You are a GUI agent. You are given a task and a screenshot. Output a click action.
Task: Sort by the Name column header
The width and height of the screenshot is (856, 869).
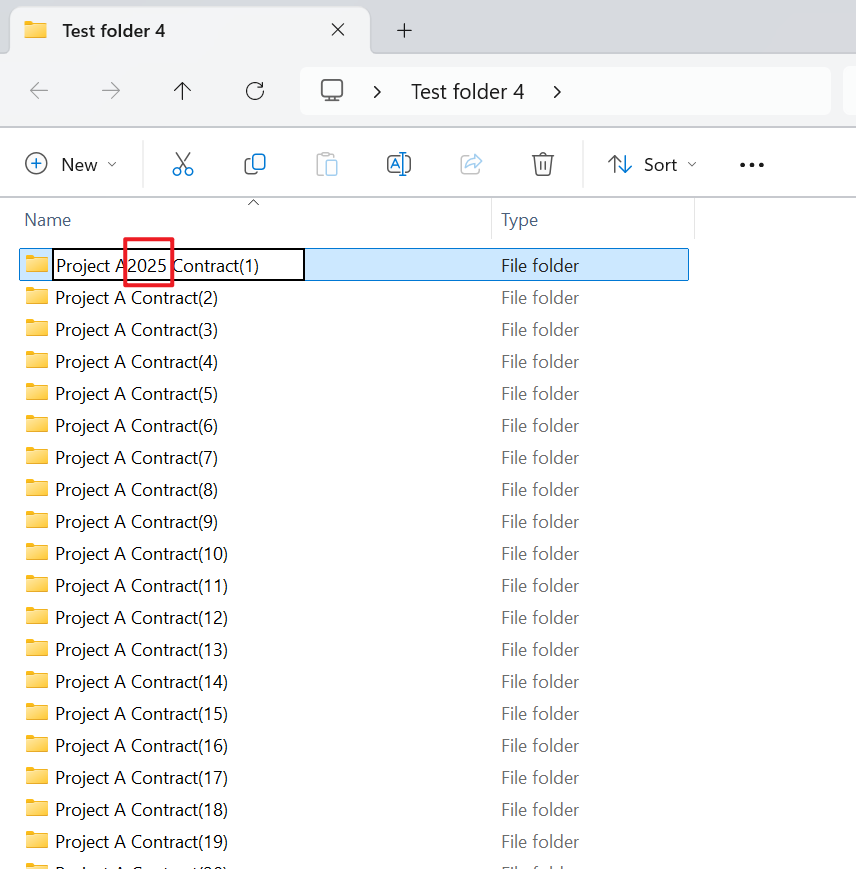48,220
